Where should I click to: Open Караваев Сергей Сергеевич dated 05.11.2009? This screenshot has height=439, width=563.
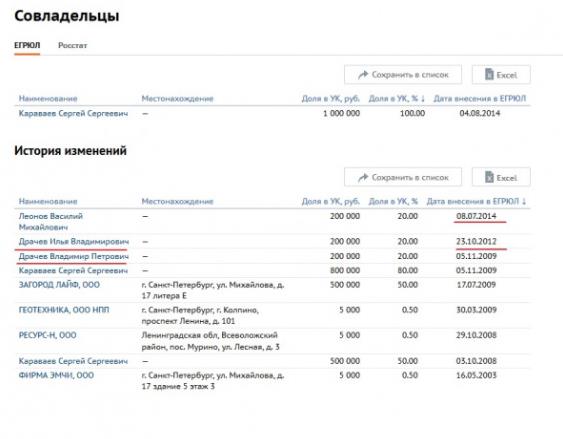click(73, 270)
